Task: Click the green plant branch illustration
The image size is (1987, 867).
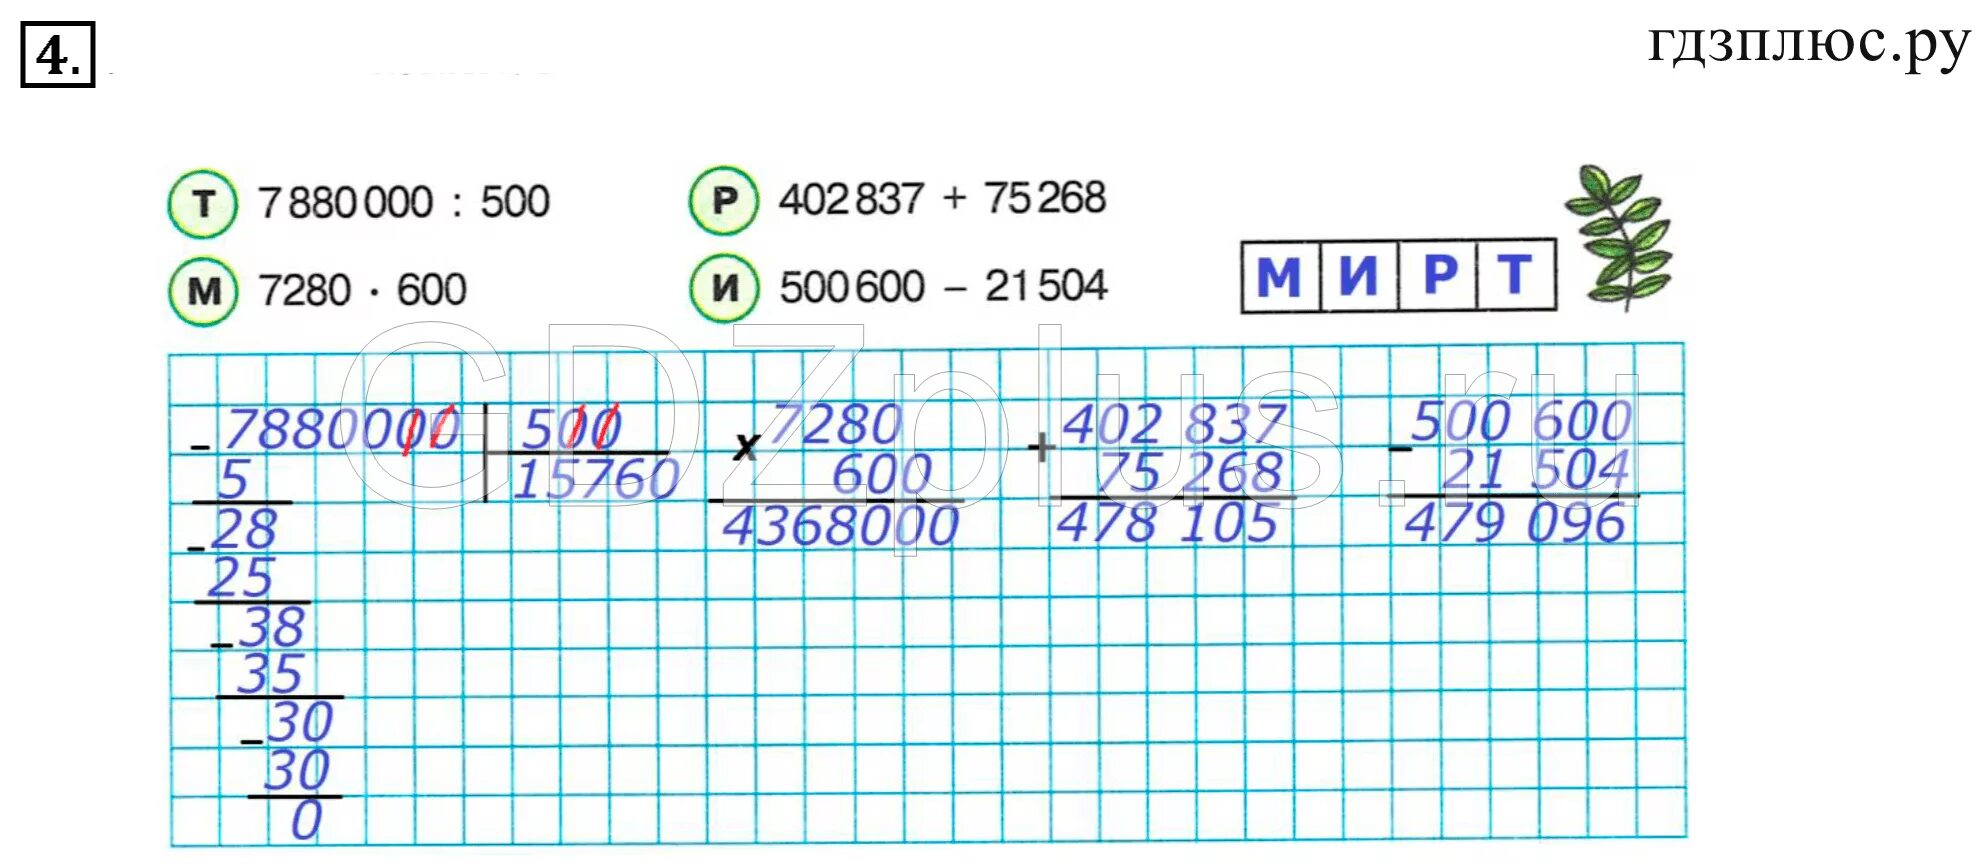Action: [1620, 237]
